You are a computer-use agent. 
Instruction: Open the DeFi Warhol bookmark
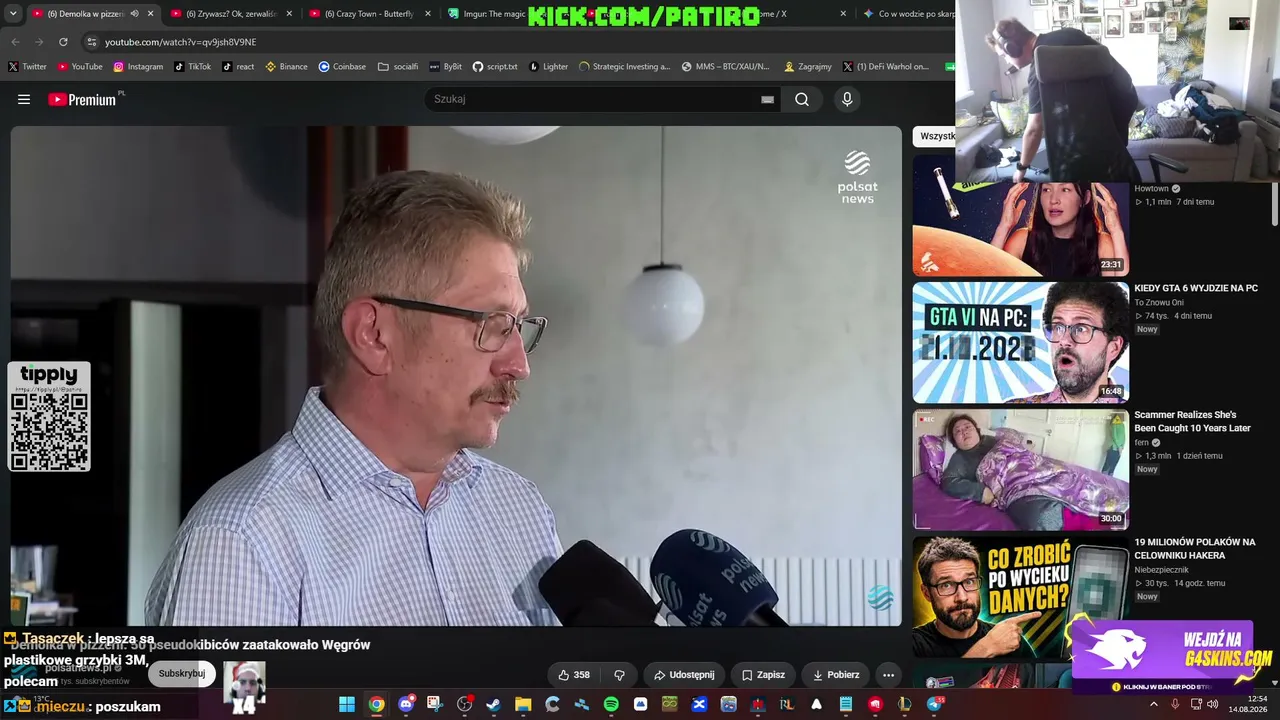(886, 67)
